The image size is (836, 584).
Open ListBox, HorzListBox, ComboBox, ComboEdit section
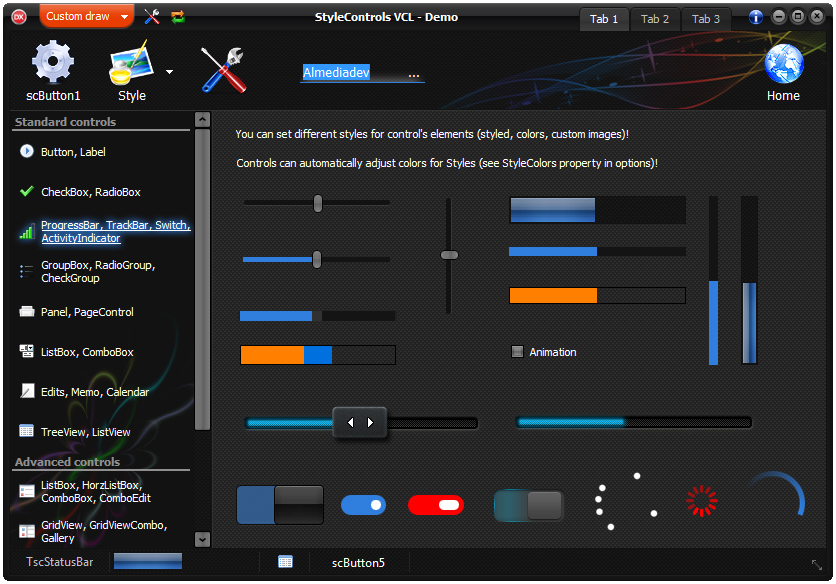(x=96, y=492)
